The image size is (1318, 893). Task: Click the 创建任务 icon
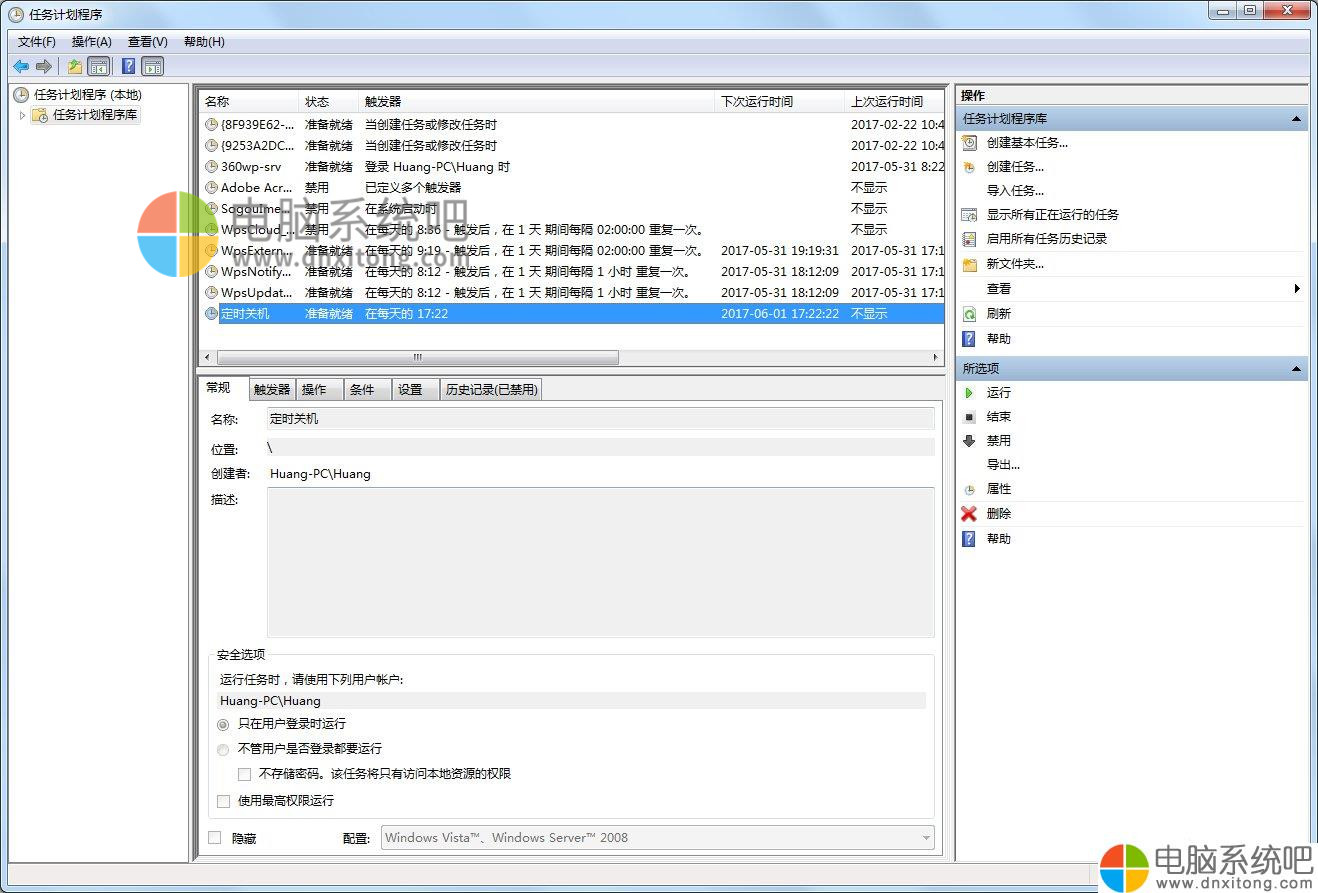tap(968, 167)
